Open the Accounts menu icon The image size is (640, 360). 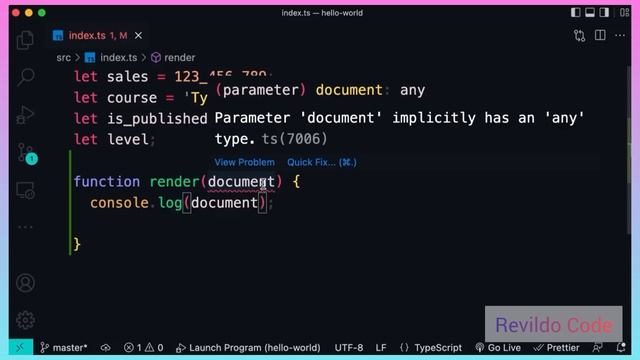tap(25, 283)
